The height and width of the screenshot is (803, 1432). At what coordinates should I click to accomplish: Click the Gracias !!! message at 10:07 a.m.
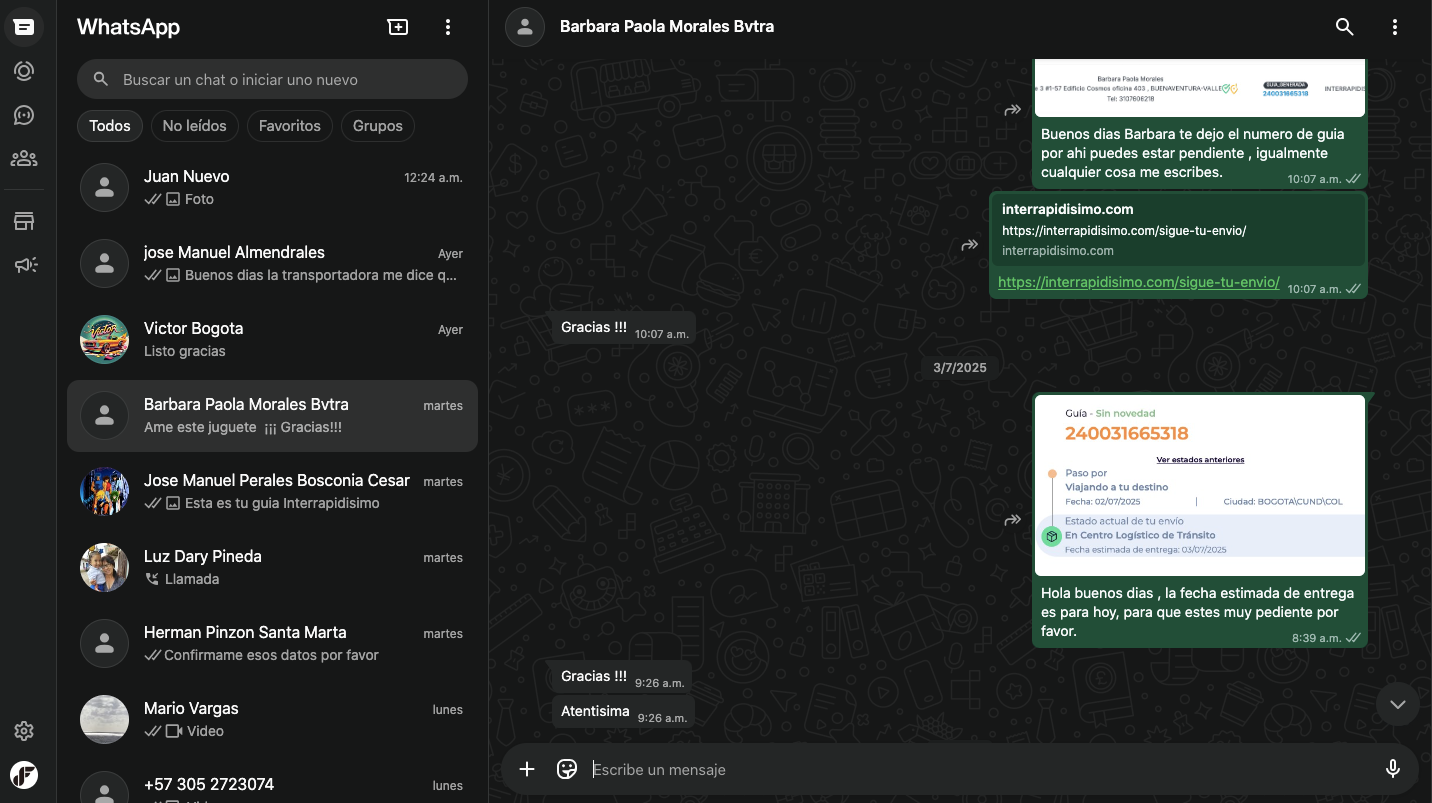(x=623, y=328)
